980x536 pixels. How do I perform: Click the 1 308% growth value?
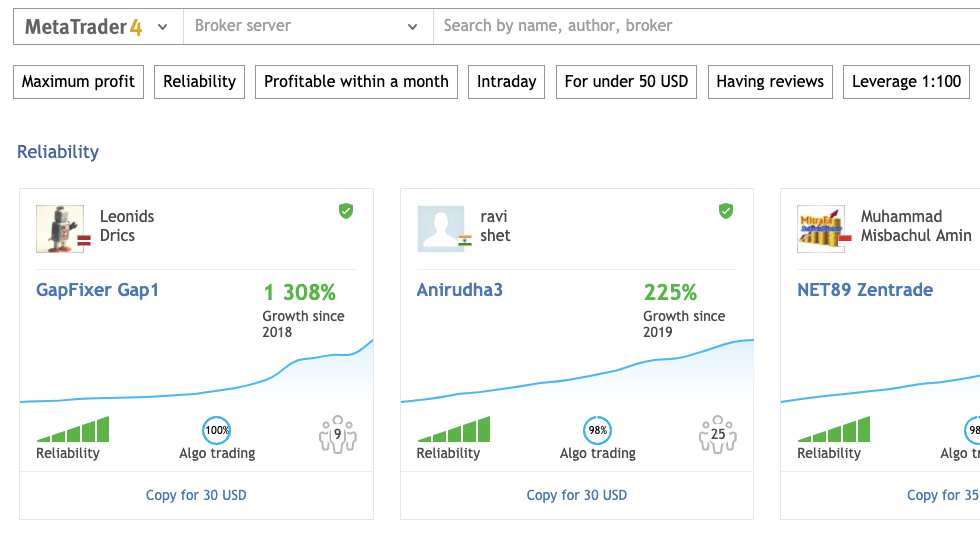(299, 292)
